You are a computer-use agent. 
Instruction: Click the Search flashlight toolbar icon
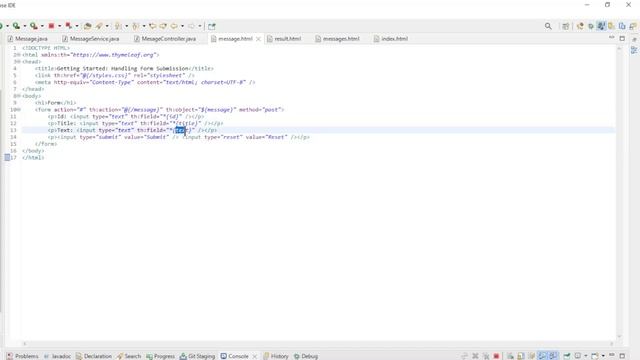click(99, 26)
